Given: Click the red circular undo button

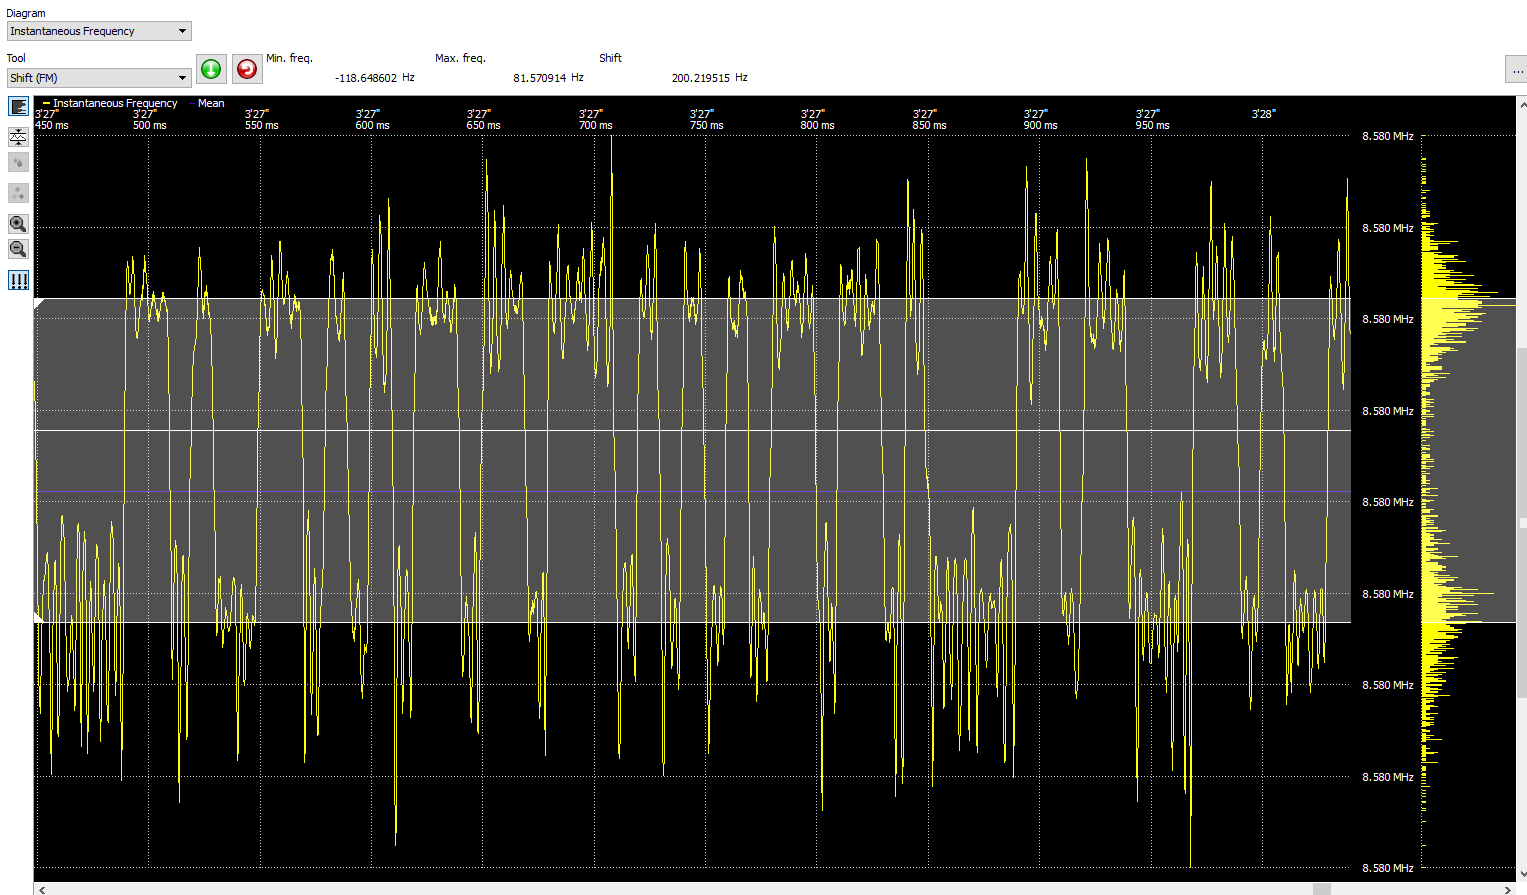Looking at the screenshot, I should point(247,69).
